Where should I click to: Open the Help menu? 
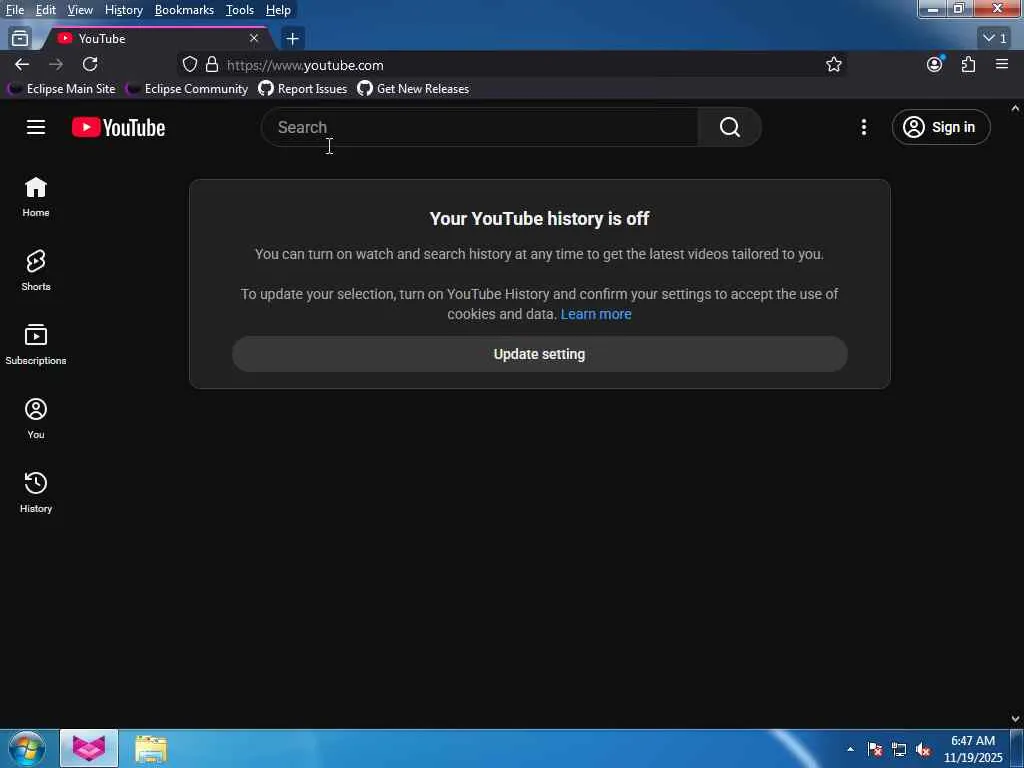(x=278, y=10)
